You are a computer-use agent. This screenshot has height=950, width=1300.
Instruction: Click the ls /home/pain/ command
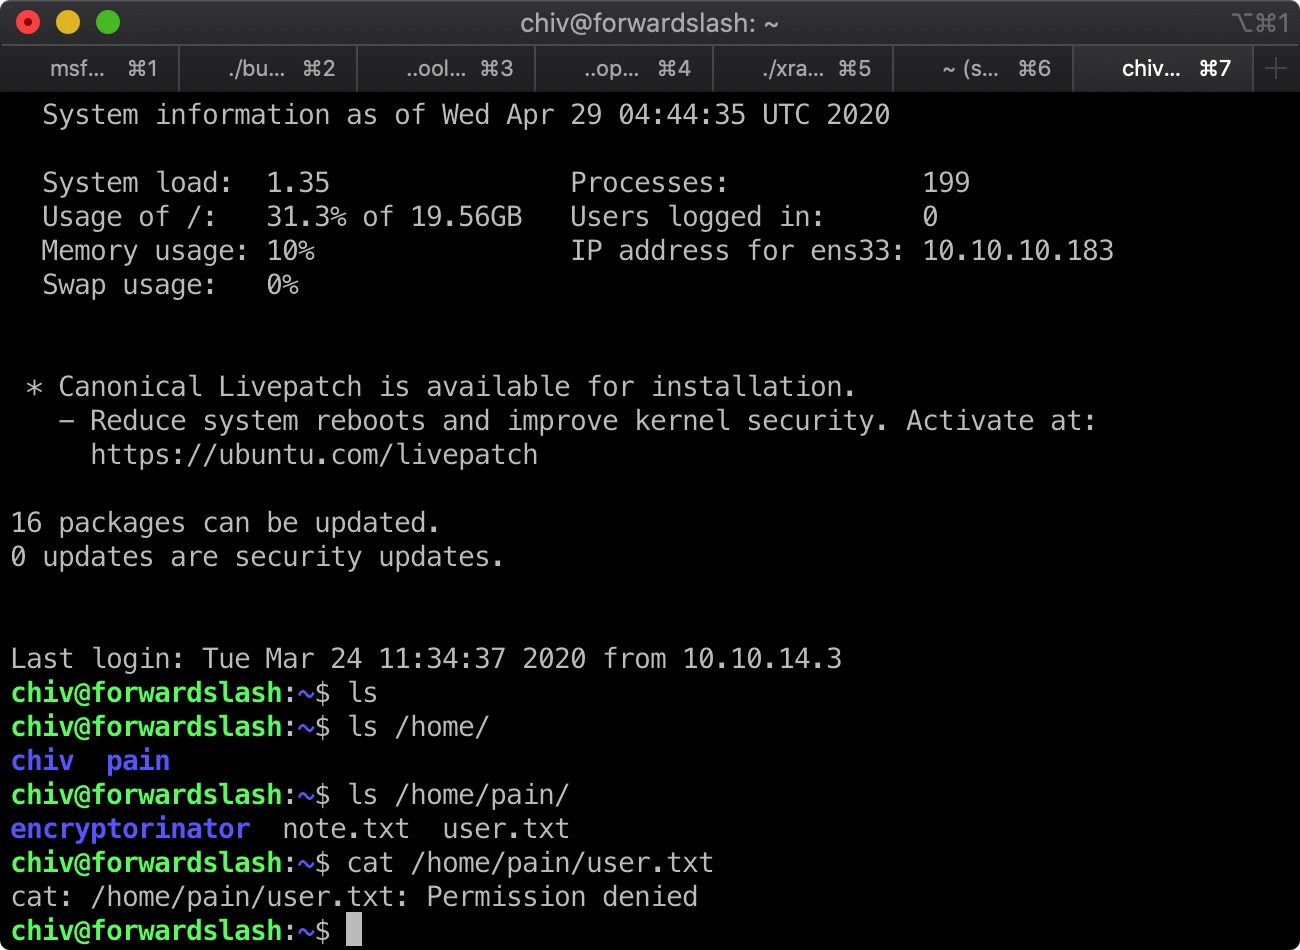[458, 795]
